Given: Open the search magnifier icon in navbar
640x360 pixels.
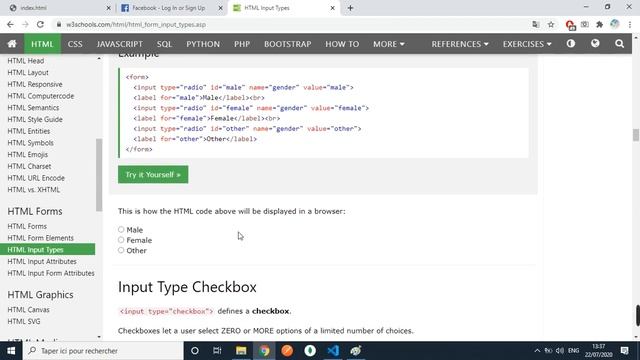Looking at the screenshot, I should coord(619,44).
